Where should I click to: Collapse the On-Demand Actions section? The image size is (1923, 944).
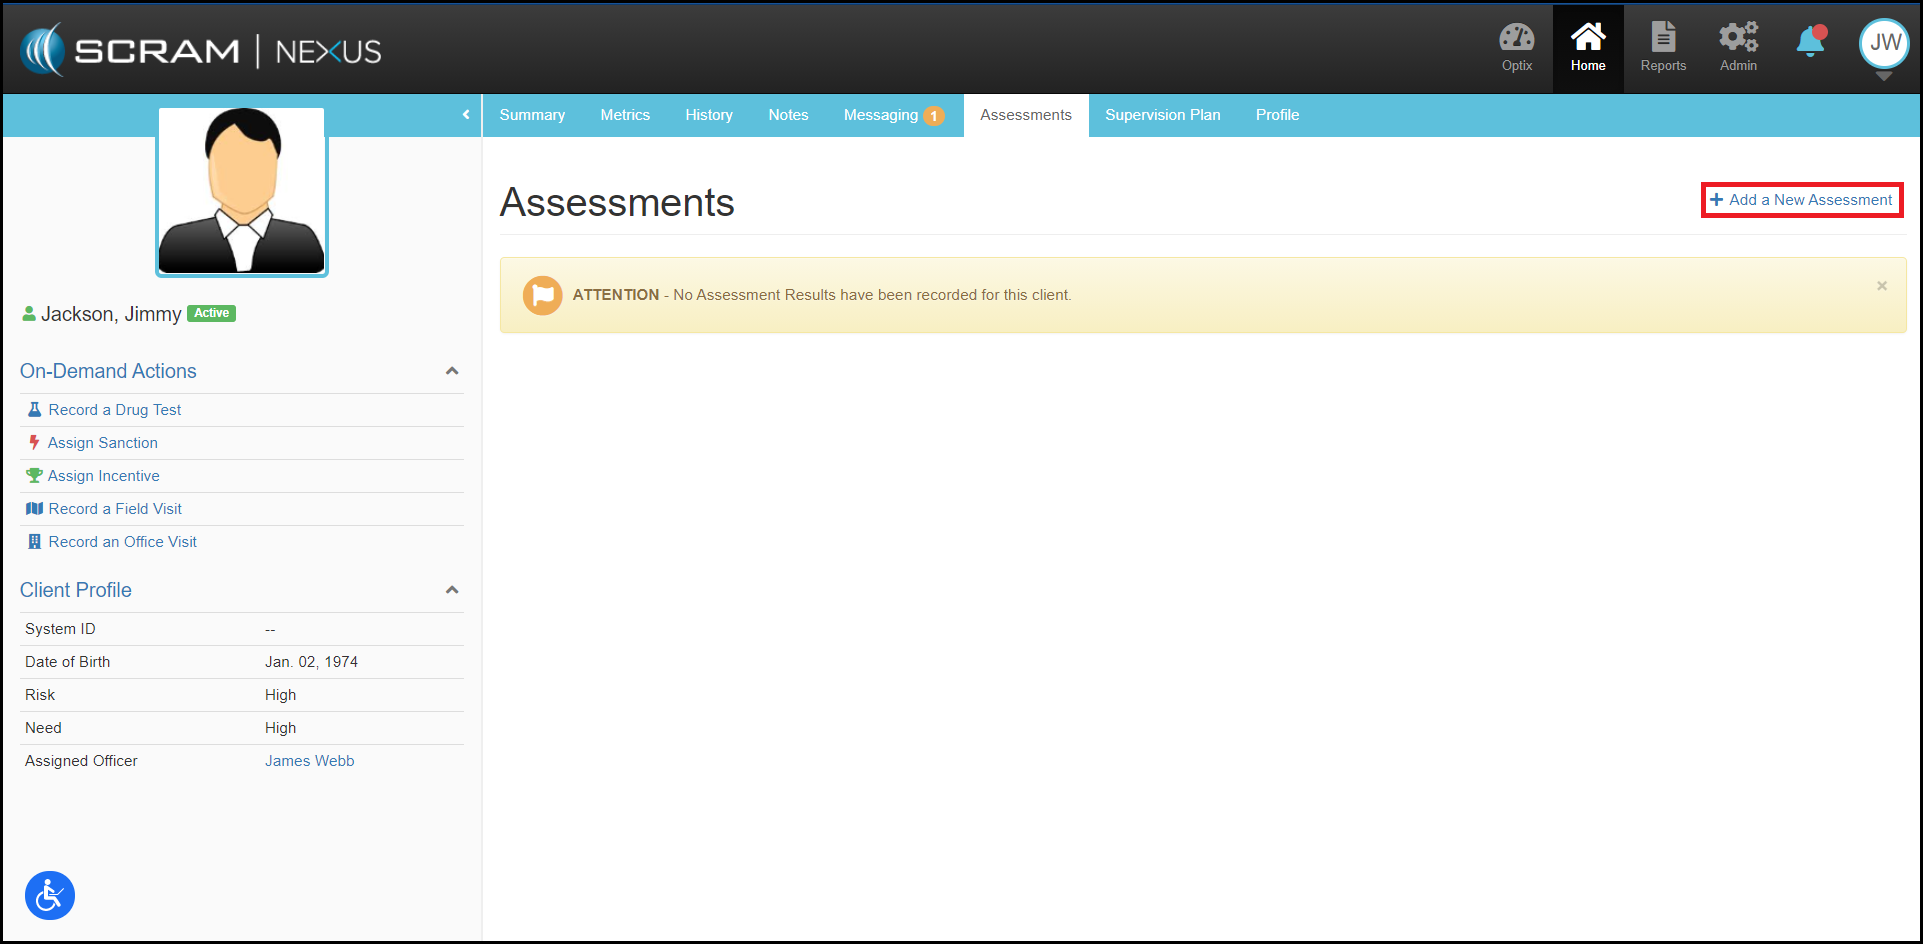coord(452,371)
